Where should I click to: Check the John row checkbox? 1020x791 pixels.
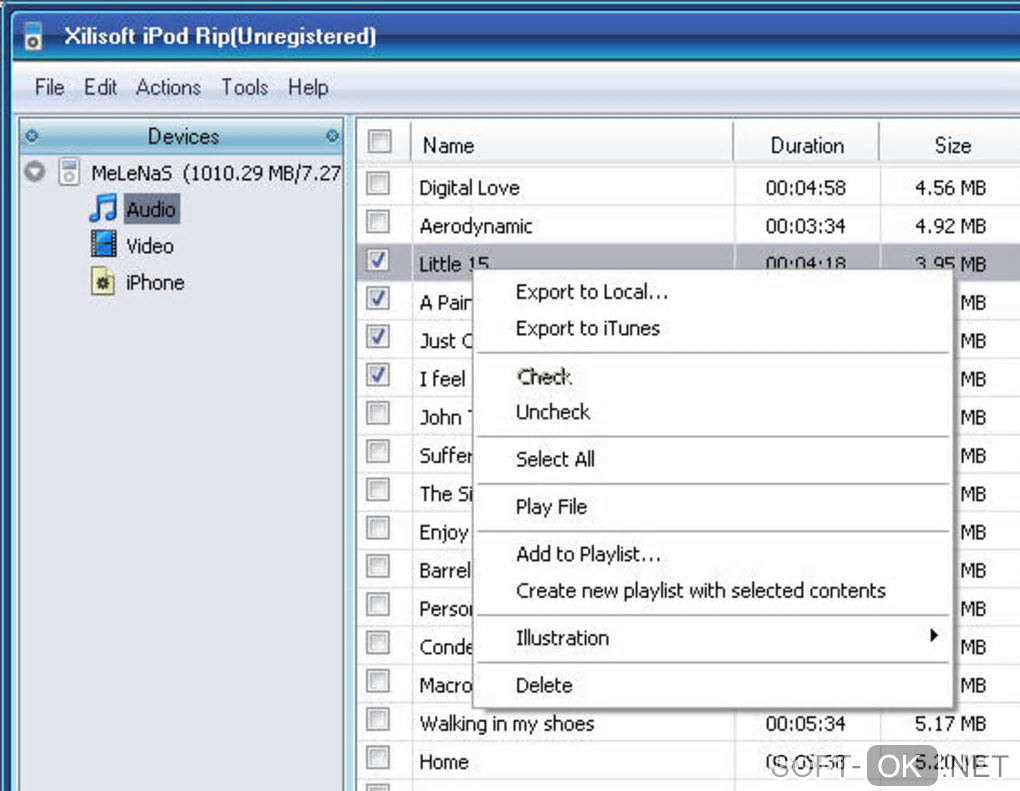coord(378,414)
